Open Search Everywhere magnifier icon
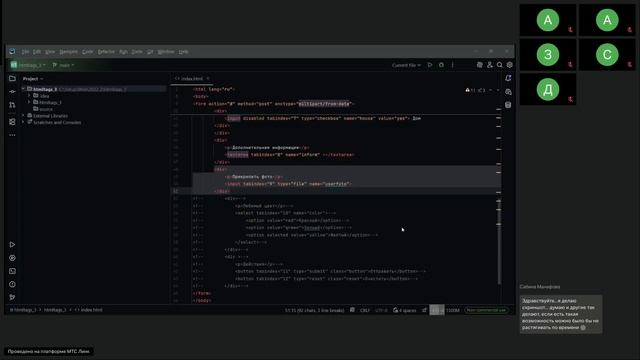The height and width of the screenshot is (360, 640). pos(500,65)
